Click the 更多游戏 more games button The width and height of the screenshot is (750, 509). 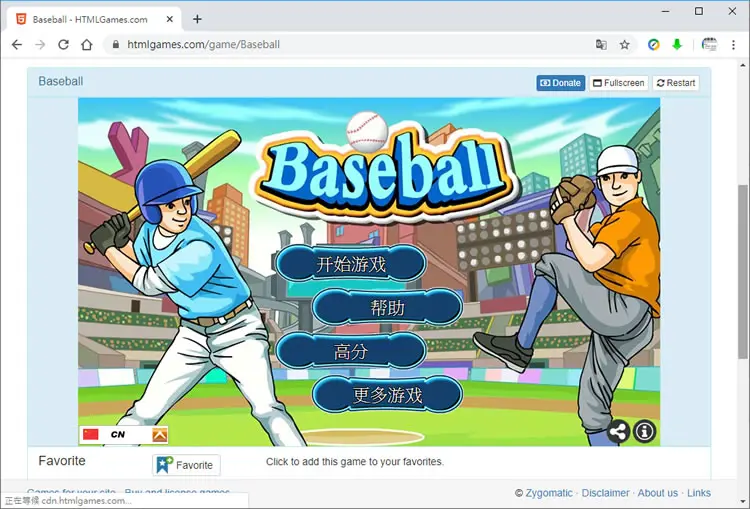[x=387, y=395]
